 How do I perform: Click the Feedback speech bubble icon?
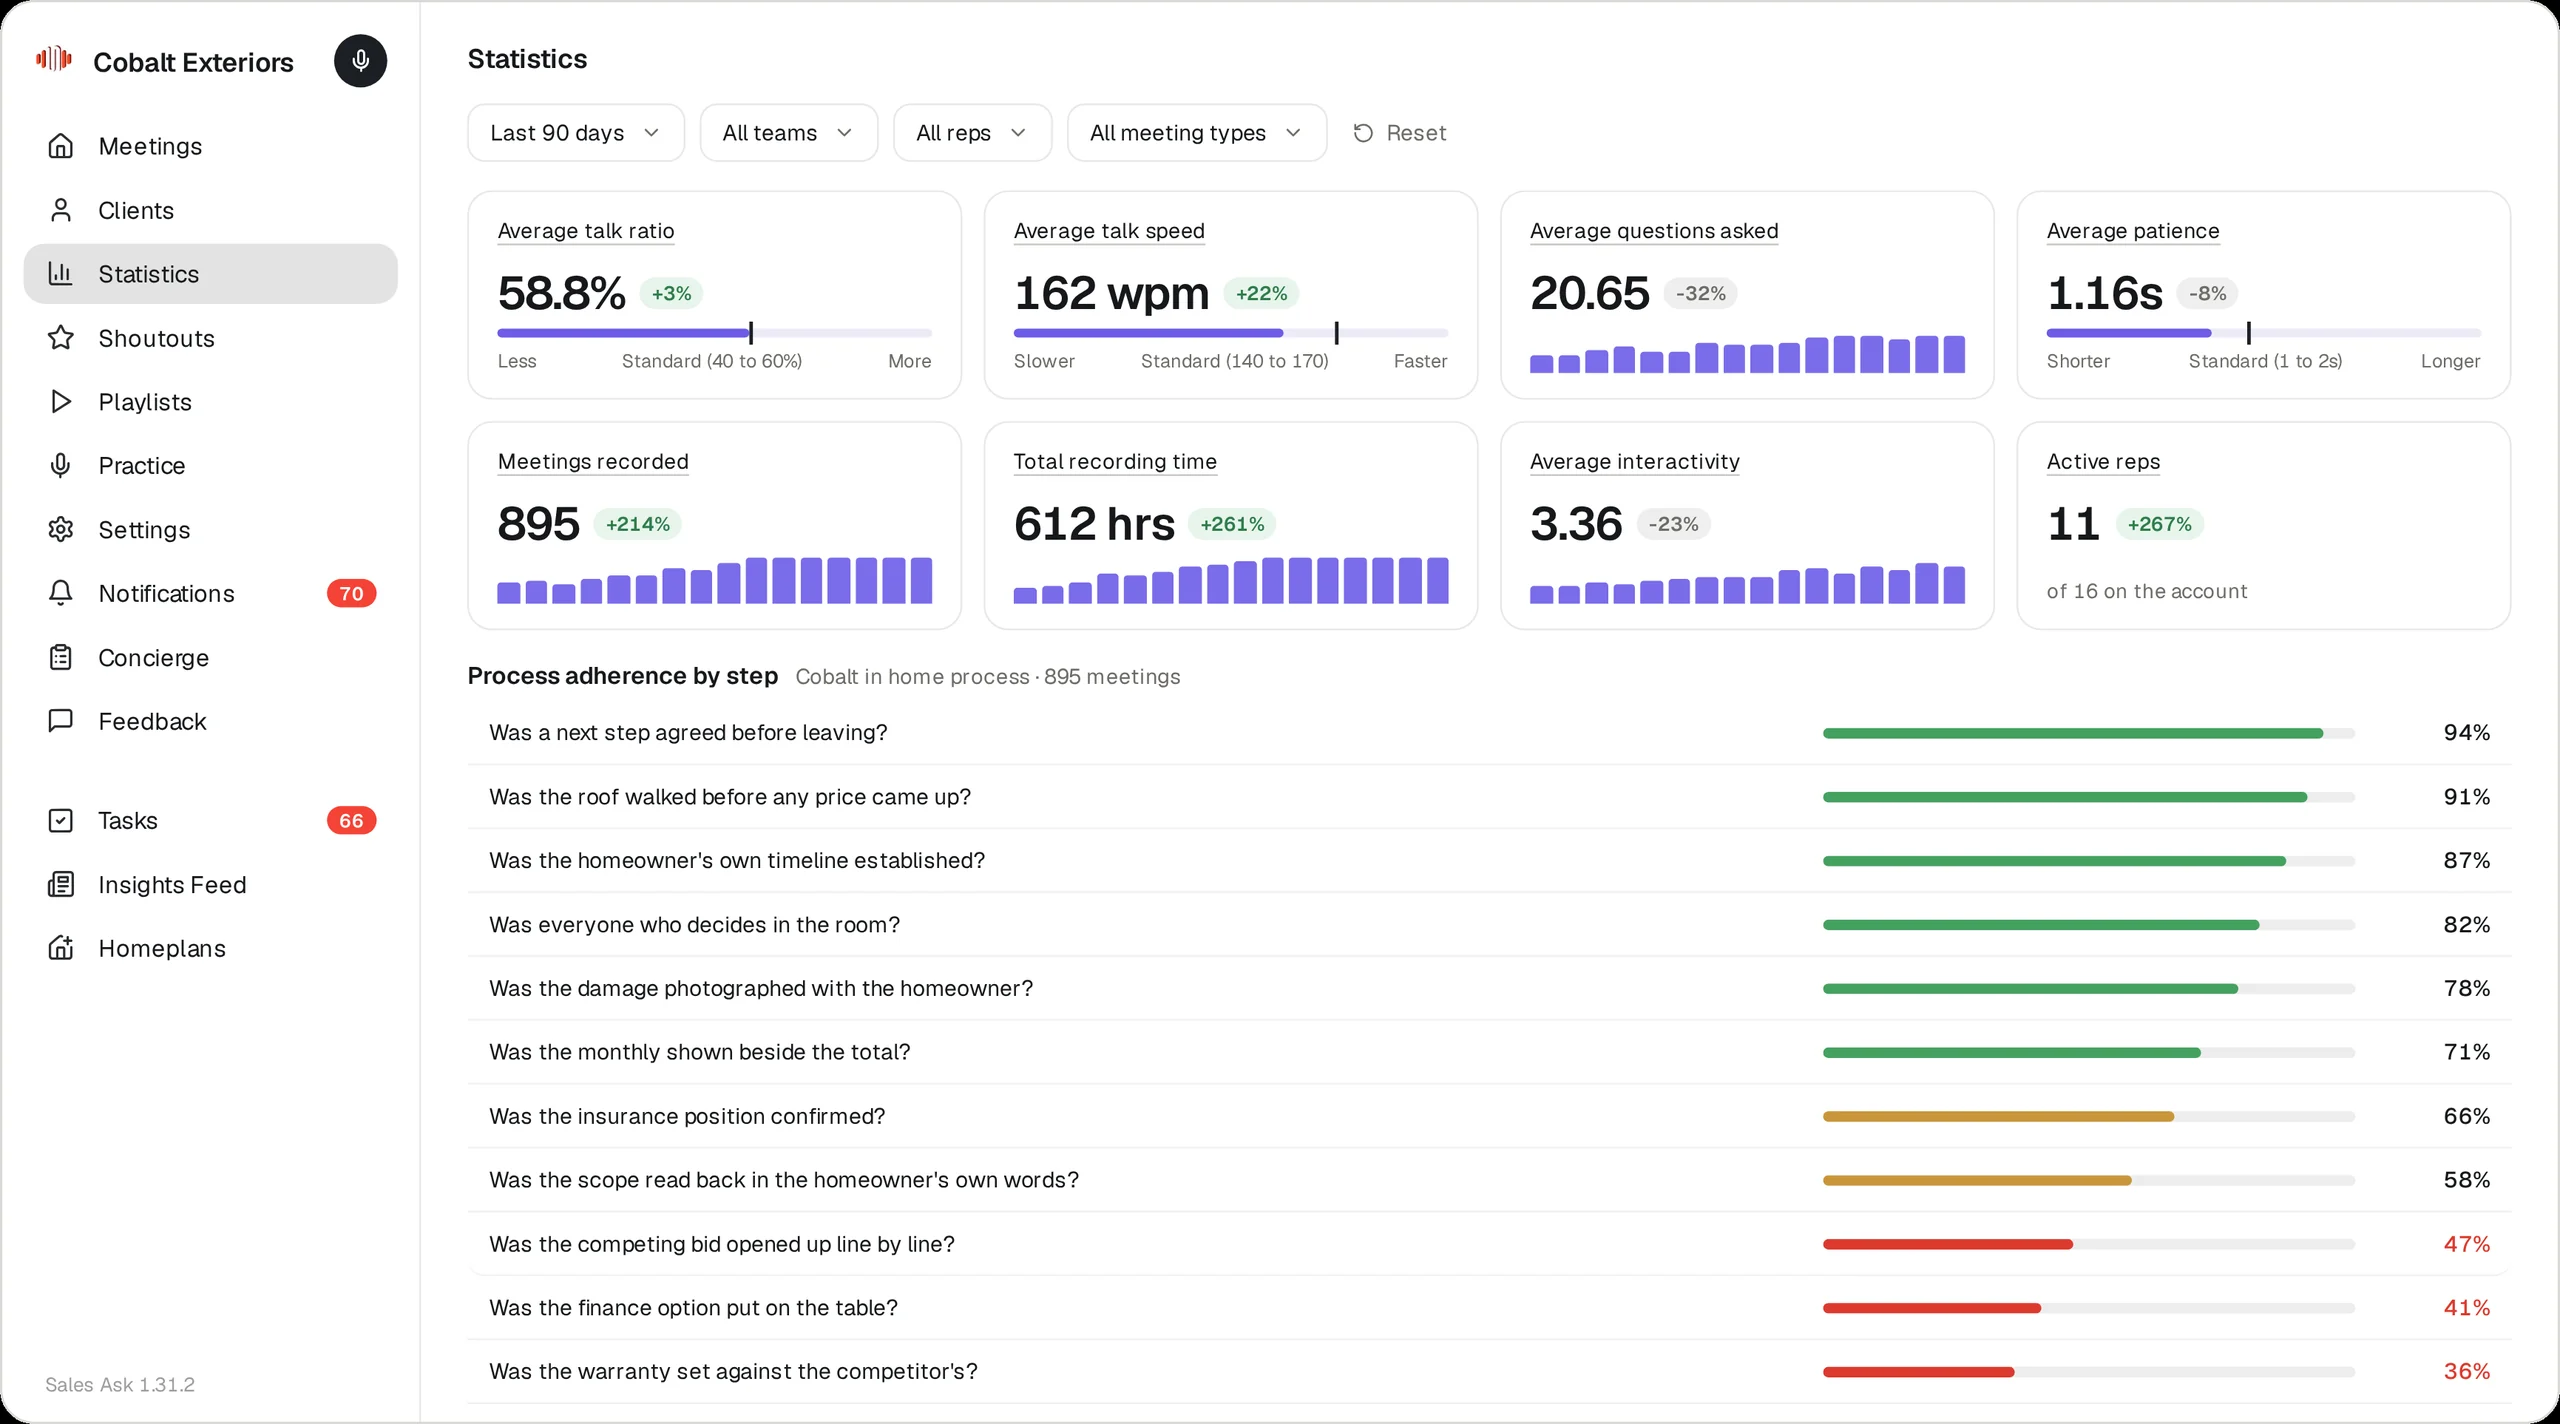point(61,721)
